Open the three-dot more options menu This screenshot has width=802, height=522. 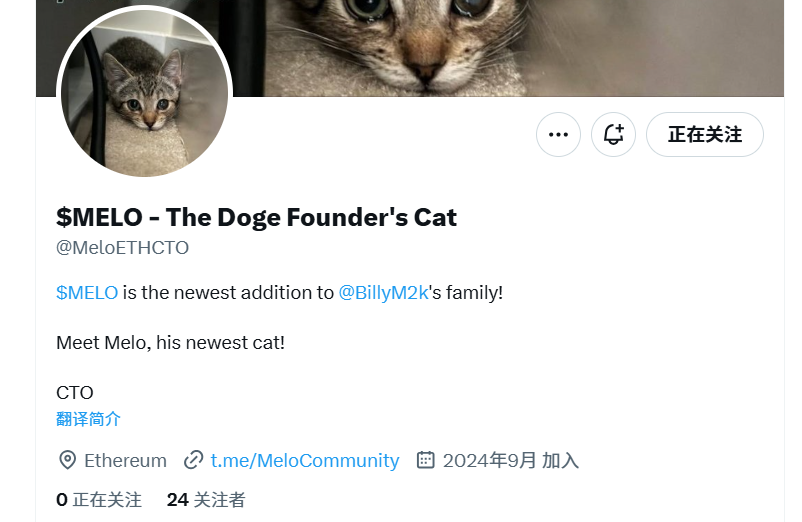point(558,134)
